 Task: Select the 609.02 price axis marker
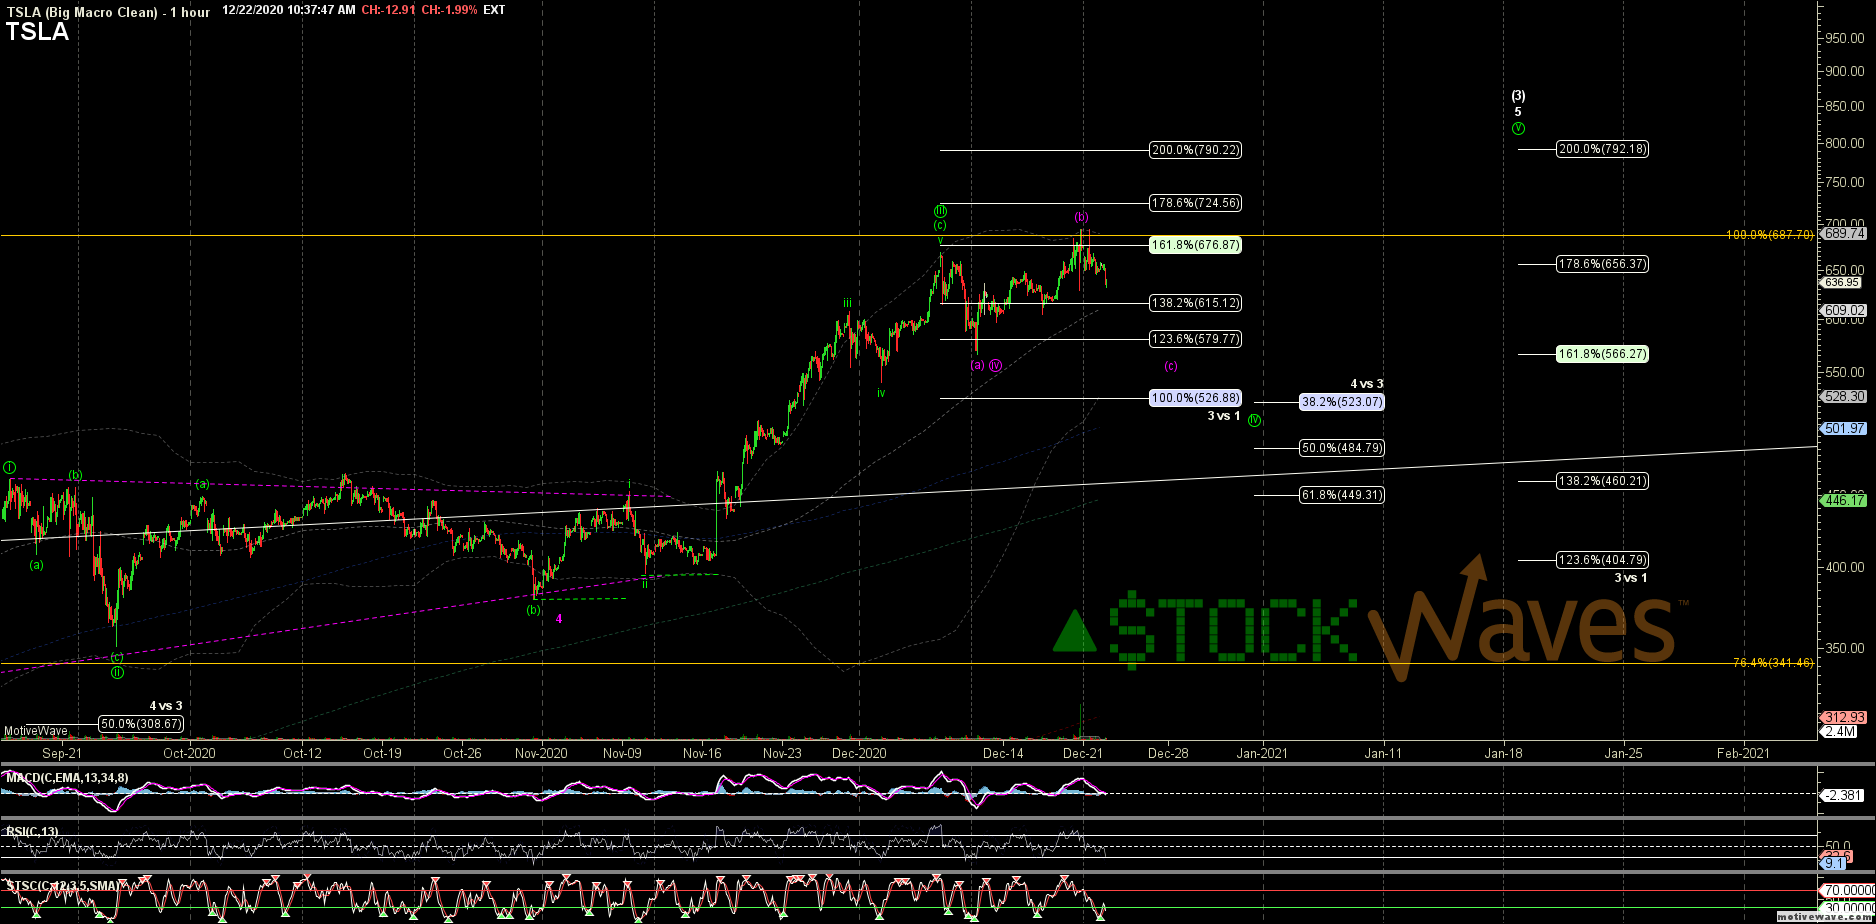coord(1844,311)
